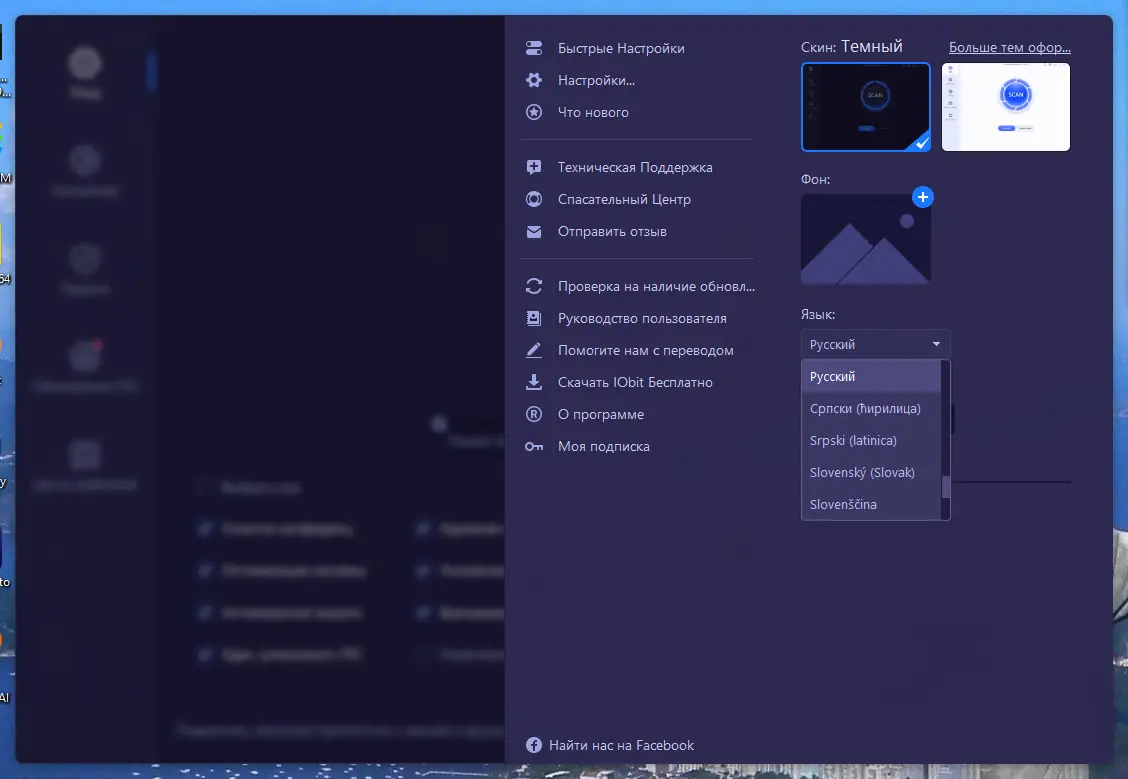Click the pencil icon for Помогите нам с переводом
This screenshot has width=1128, height=779.
533,350
